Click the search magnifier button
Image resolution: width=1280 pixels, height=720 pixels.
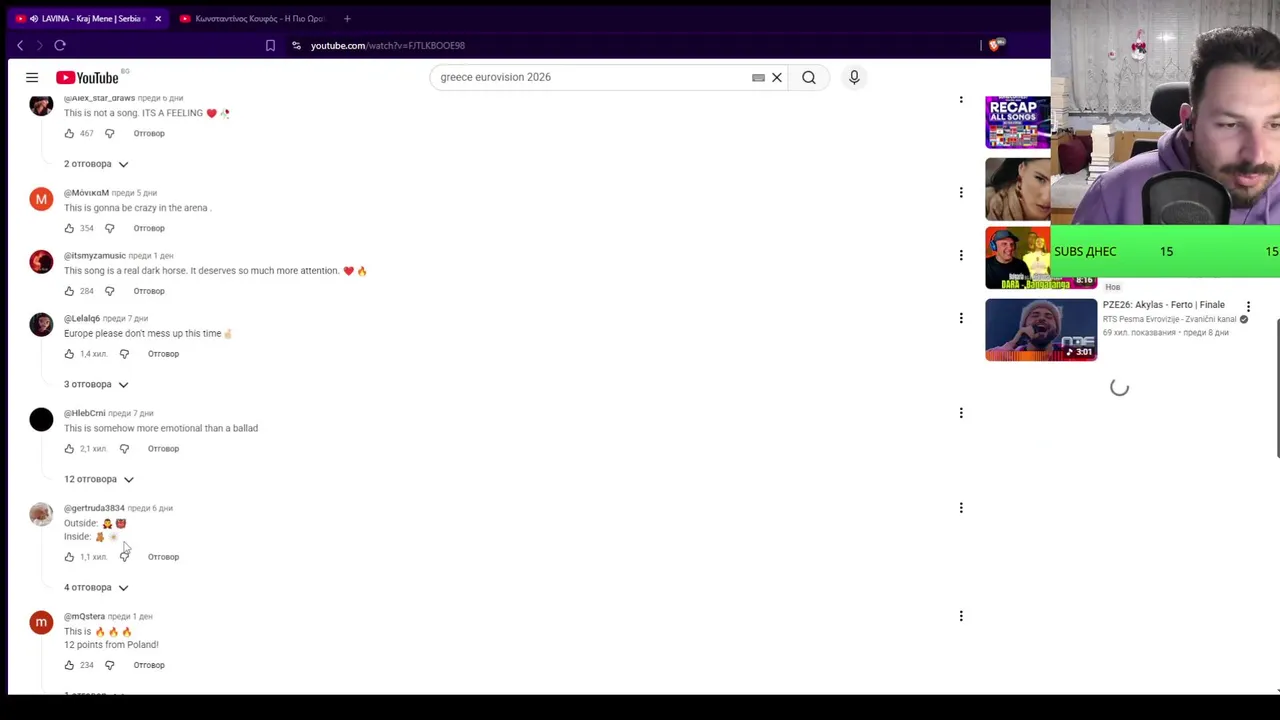808,77
